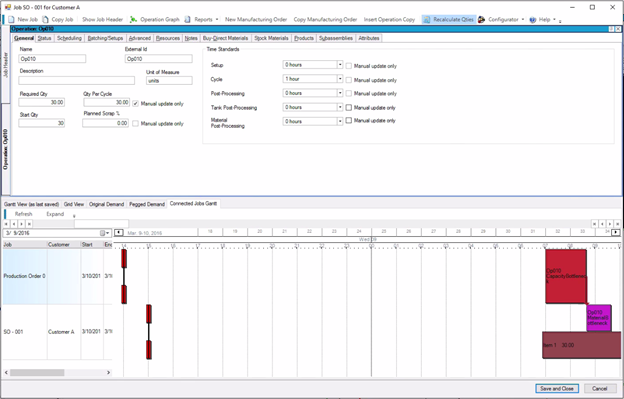624x399 pixels.
Task: Toggle Material Post-Processing Manual update only checkbox
Action: 349,120
